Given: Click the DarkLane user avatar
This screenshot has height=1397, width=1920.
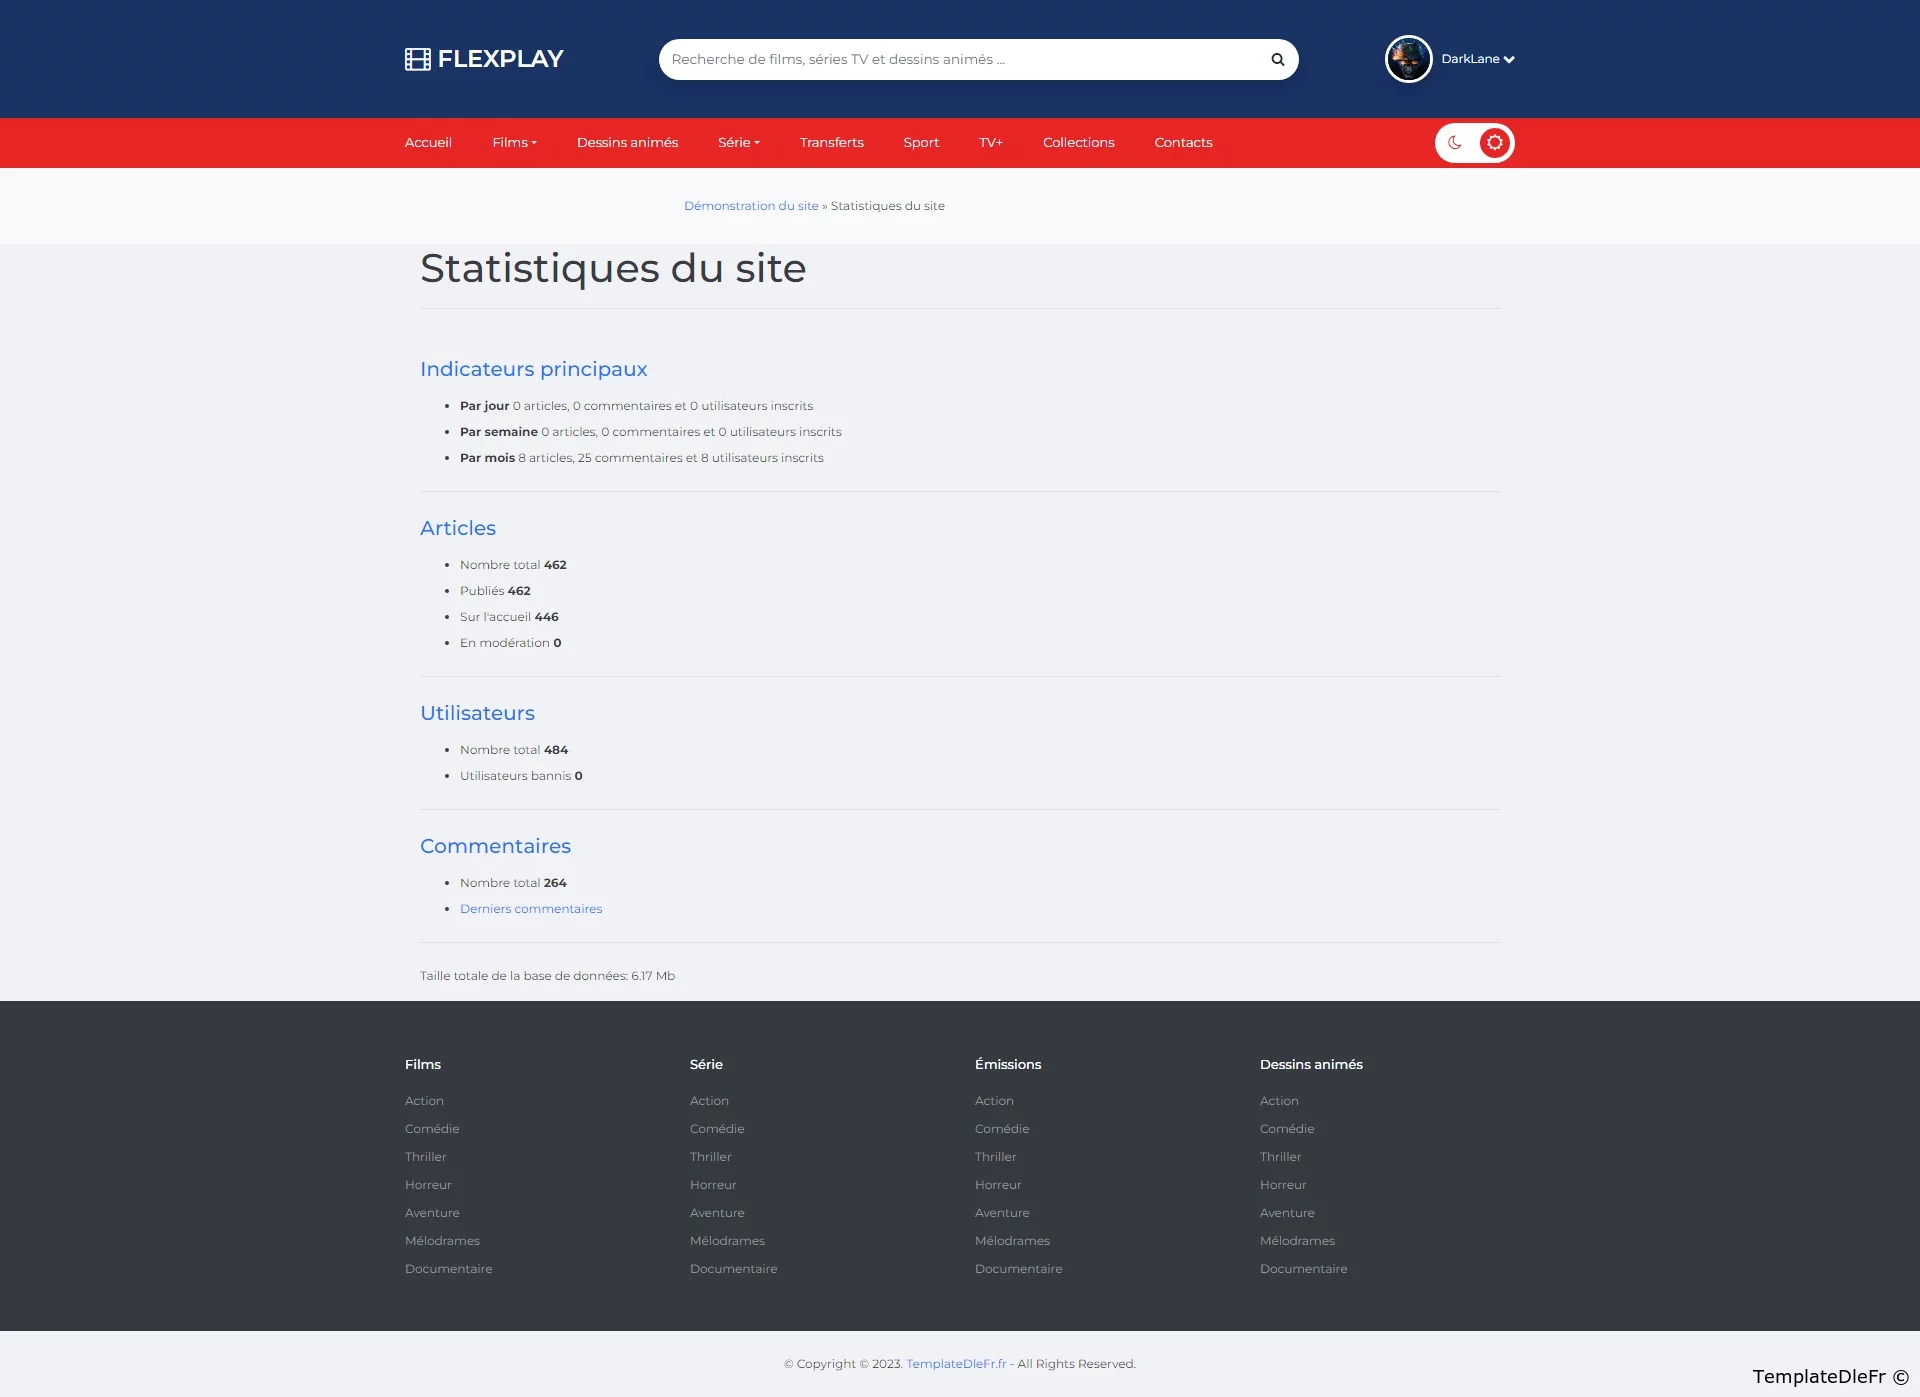Looking at the screenshot, I should (x=1408, y=59).
